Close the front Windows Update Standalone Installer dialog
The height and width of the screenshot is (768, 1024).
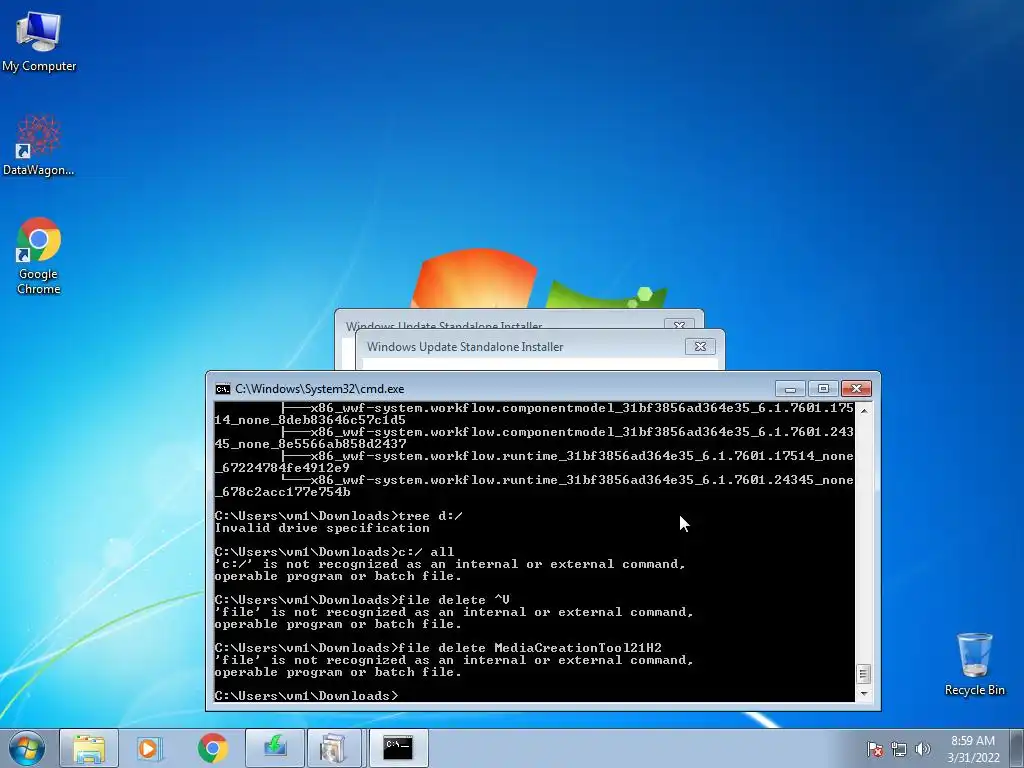(700, 346)
